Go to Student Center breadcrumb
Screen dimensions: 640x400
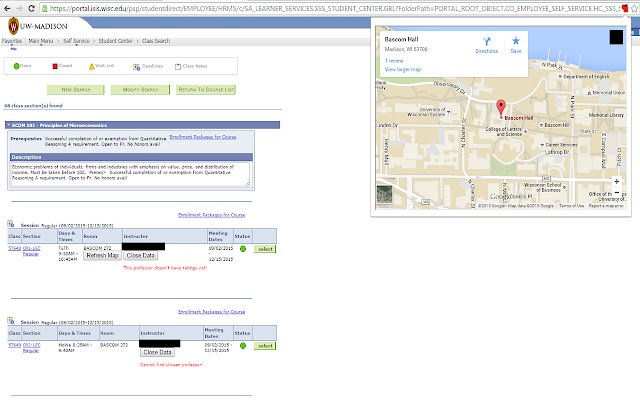click(x=116, y=41)
